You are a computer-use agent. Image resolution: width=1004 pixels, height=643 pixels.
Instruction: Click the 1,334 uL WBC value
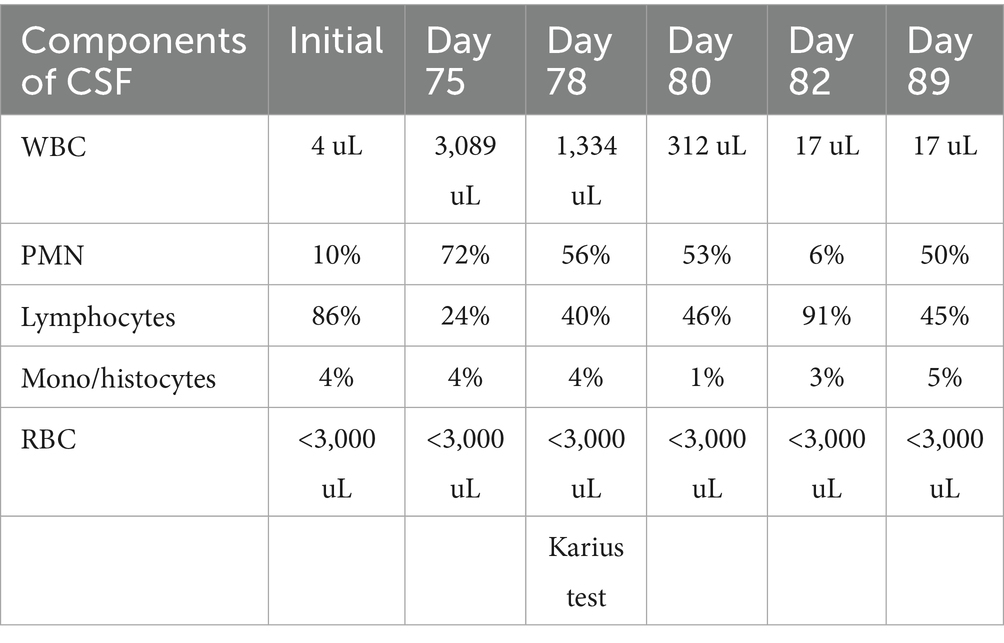[586, 170]
